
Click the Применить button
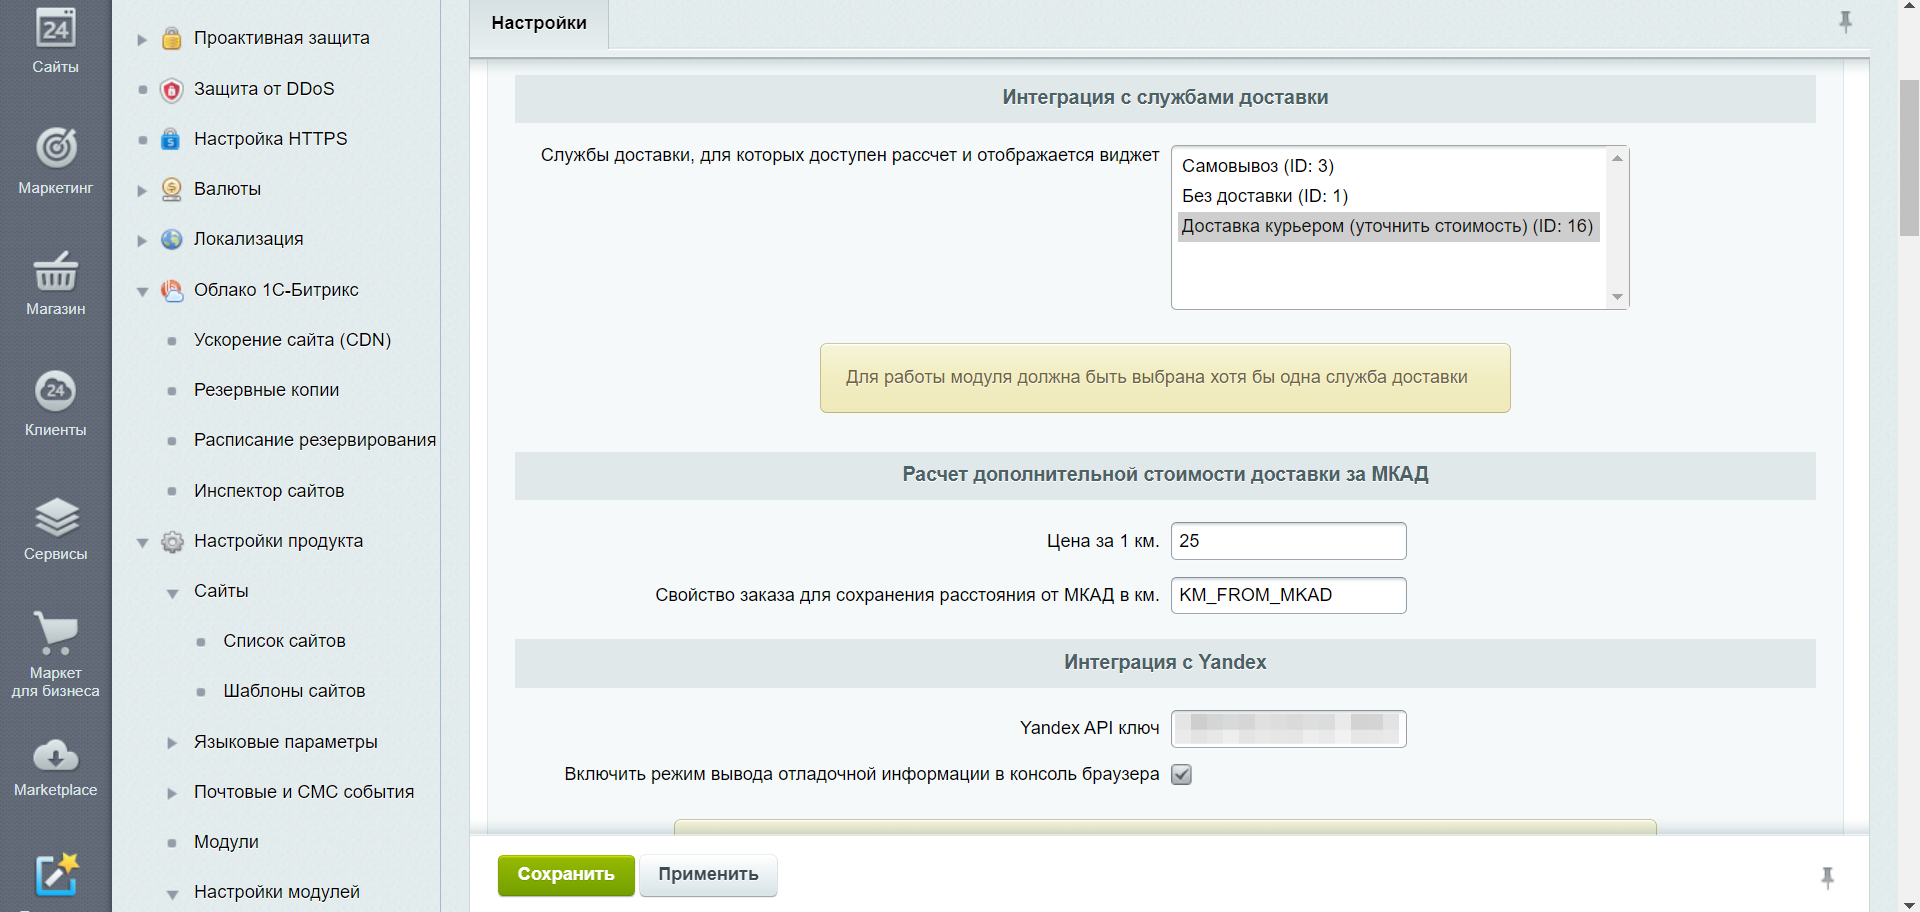(708, 875)
